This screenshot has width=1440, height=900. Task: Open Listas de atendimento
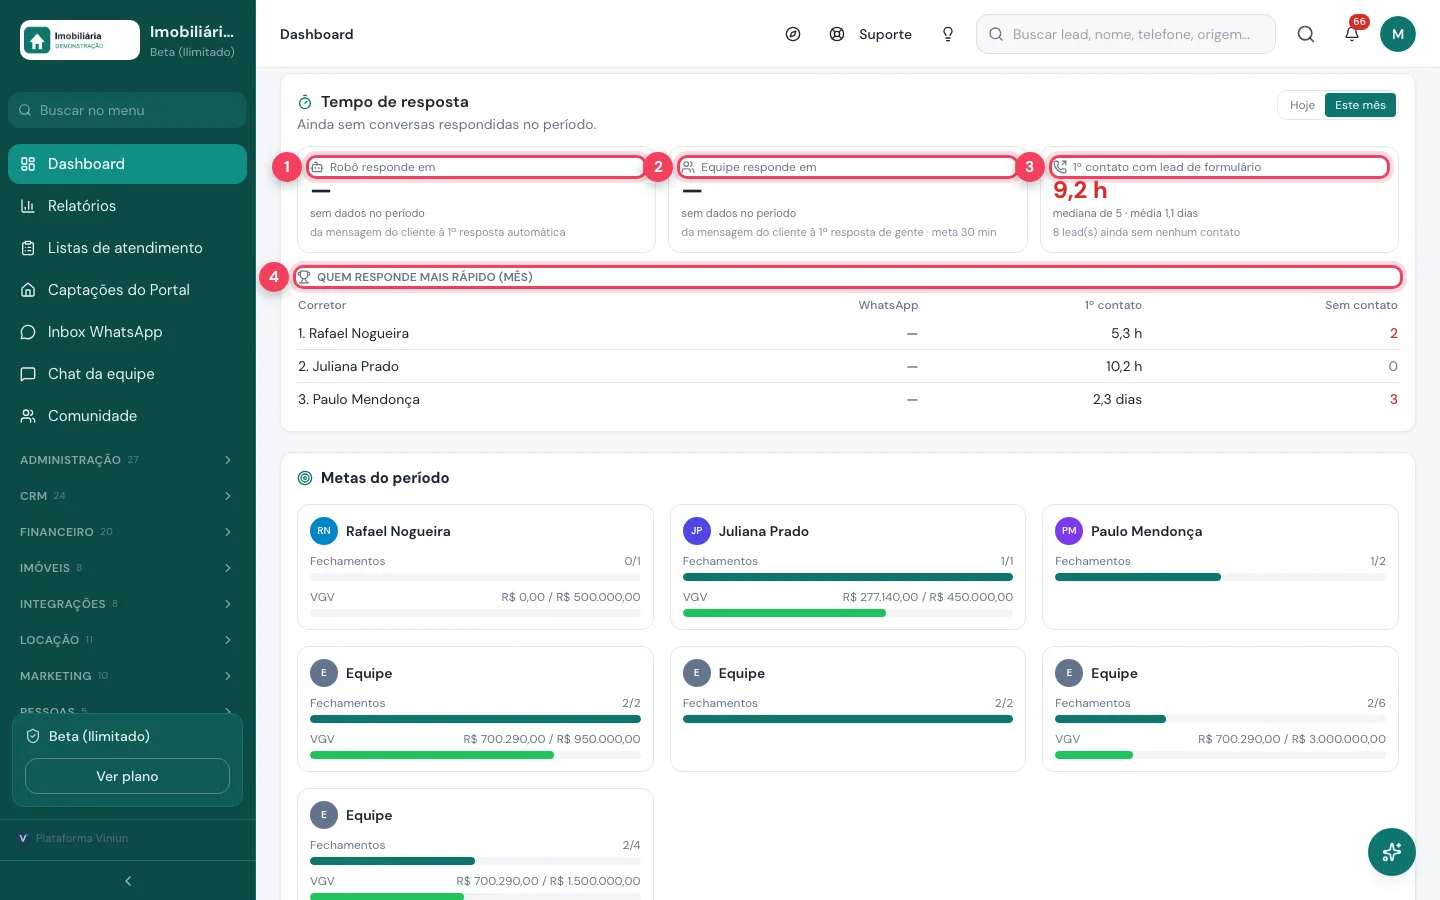[127, 248]
